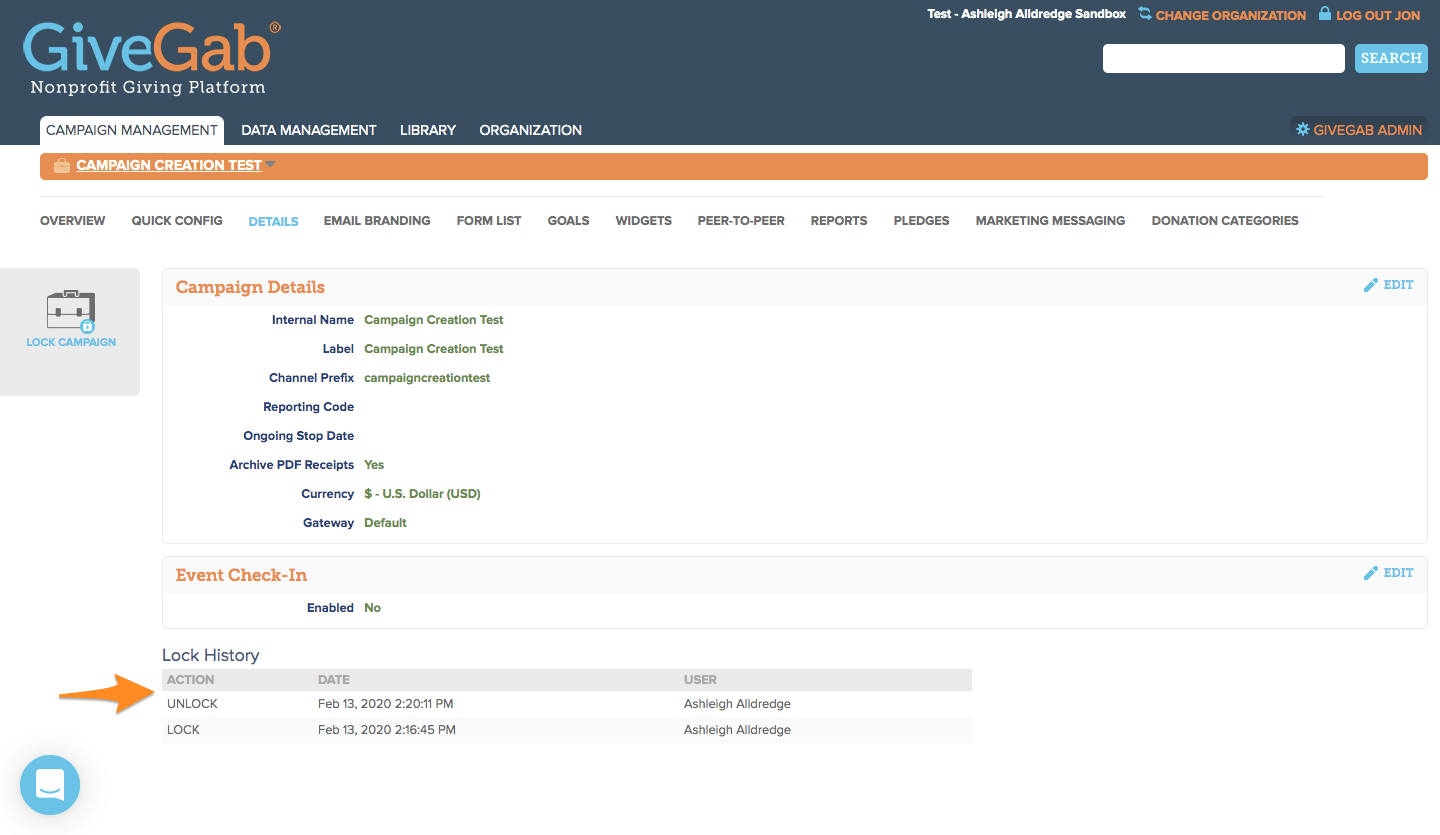The image size is (1440, 835).
Task: Click the UNLOCK row action cell
Action: click(192, 704)
